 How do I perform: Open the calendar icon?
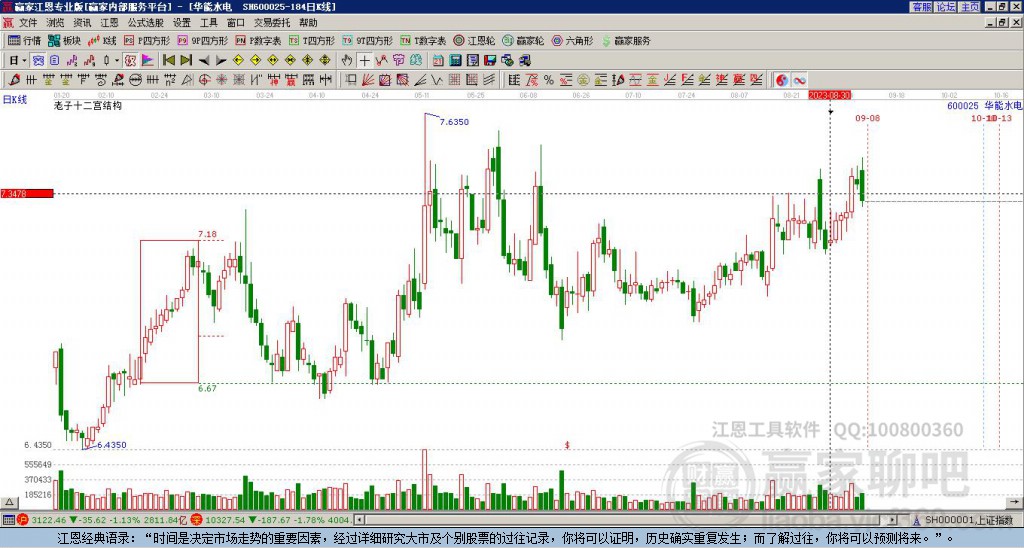(438, 61)
